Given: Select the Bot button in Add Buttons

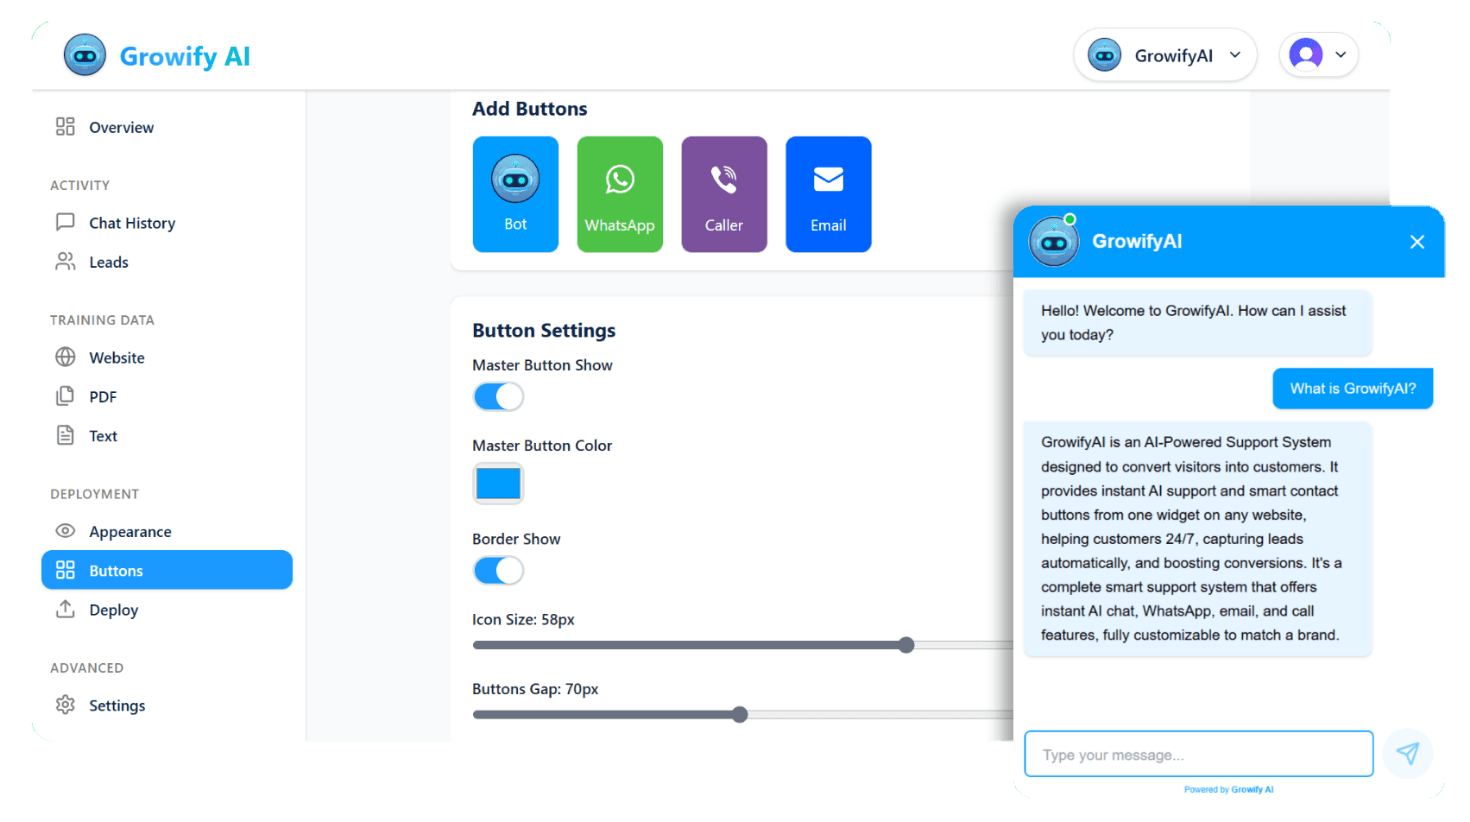Looking at the screenshot, I should (515, 193).
